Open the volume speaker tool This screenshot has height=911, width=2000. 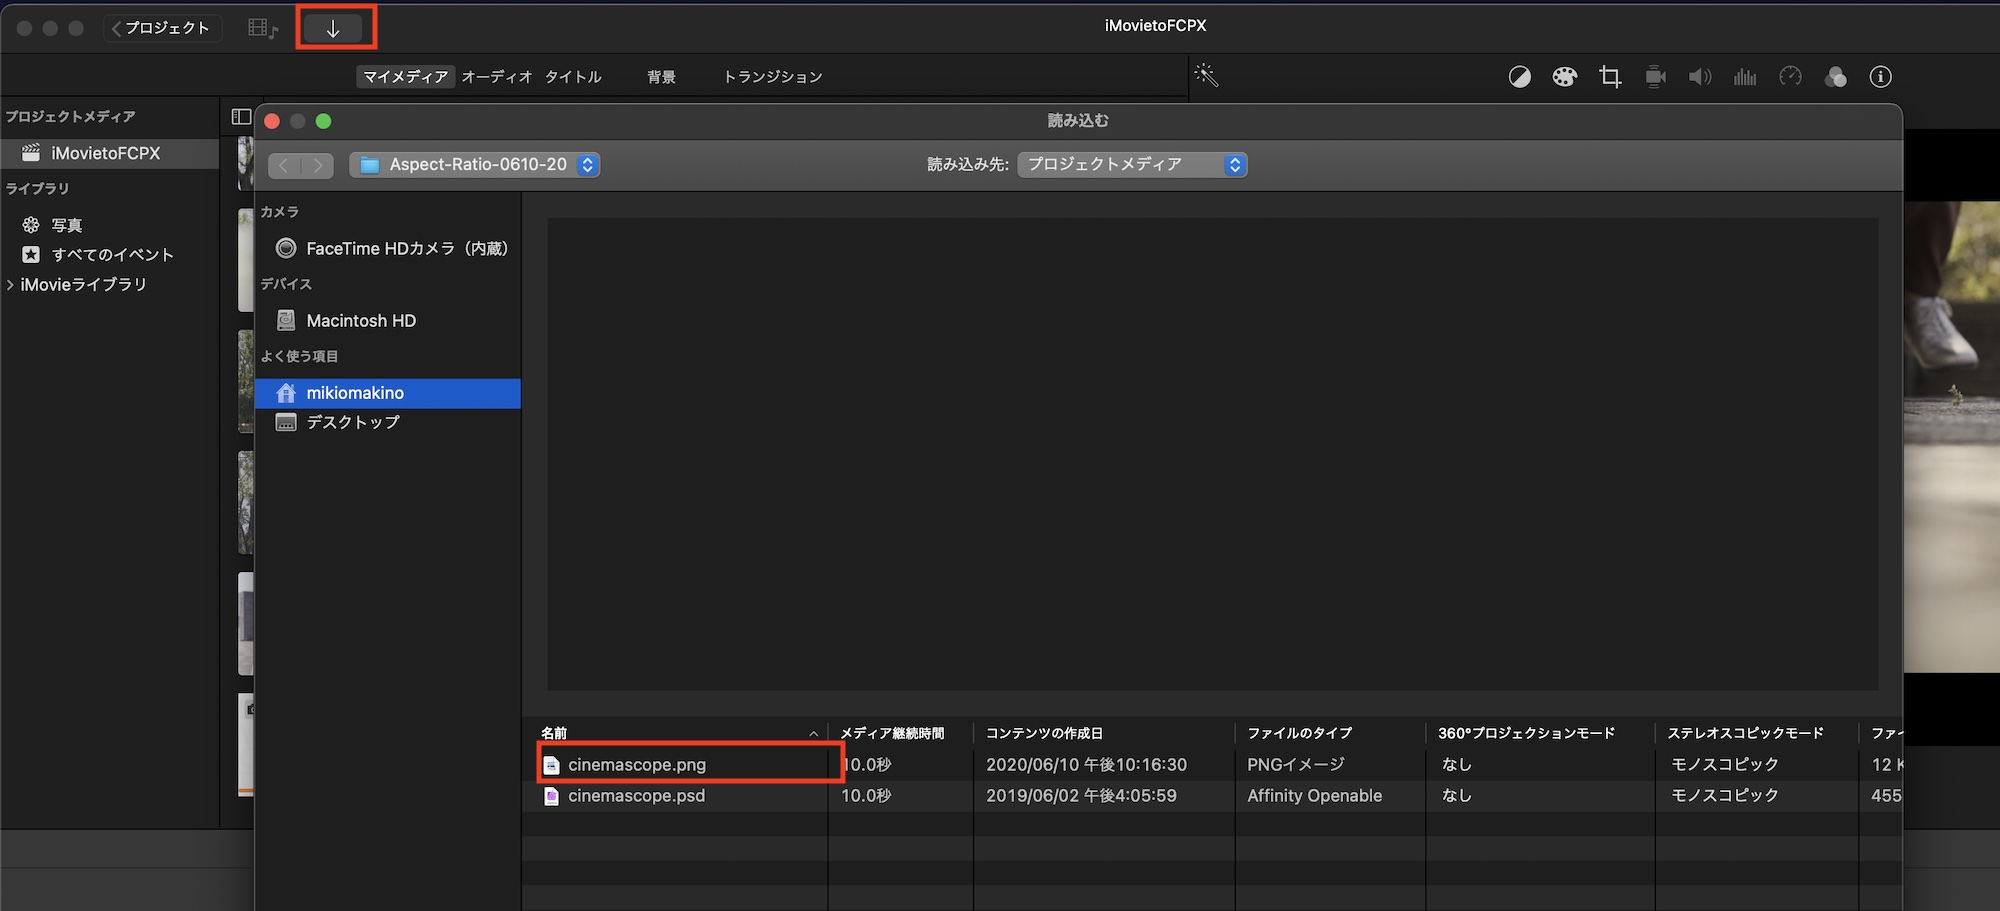pyautogui.click(x=1700, y=77)
